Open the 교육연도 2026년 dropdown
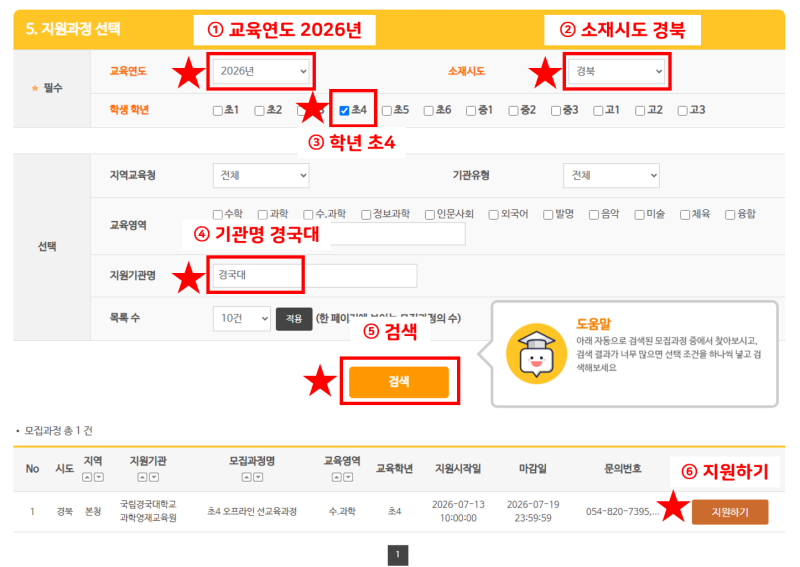800x567 pixels. click(261, 71)
